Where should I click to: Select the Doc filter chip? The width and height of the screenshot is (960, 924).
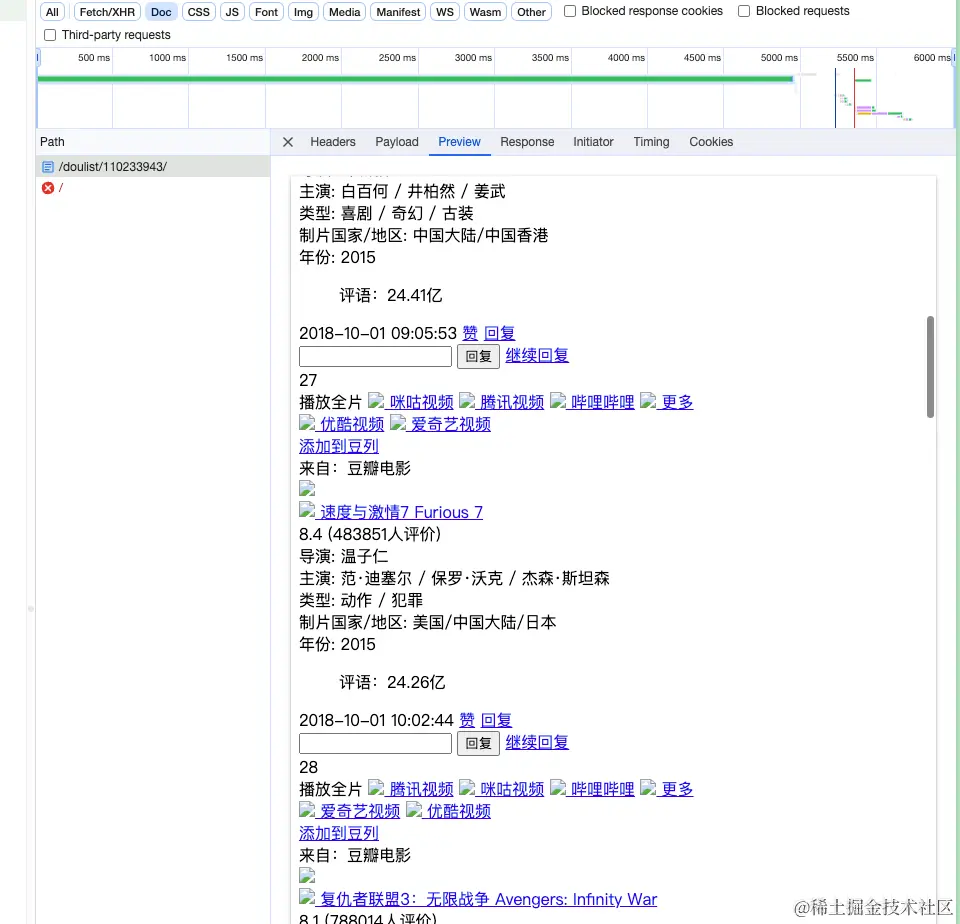(x=161, y=12)
